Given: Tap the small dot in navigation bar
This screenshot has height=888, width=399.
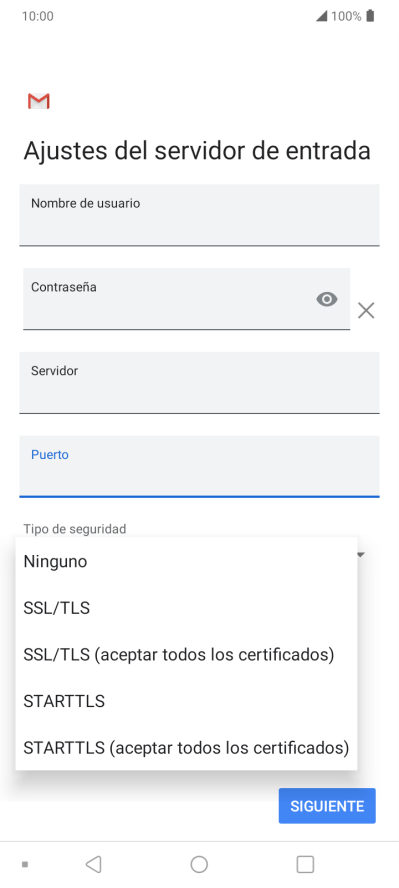Looking at the screenshot, I should [x=25, y=864].
